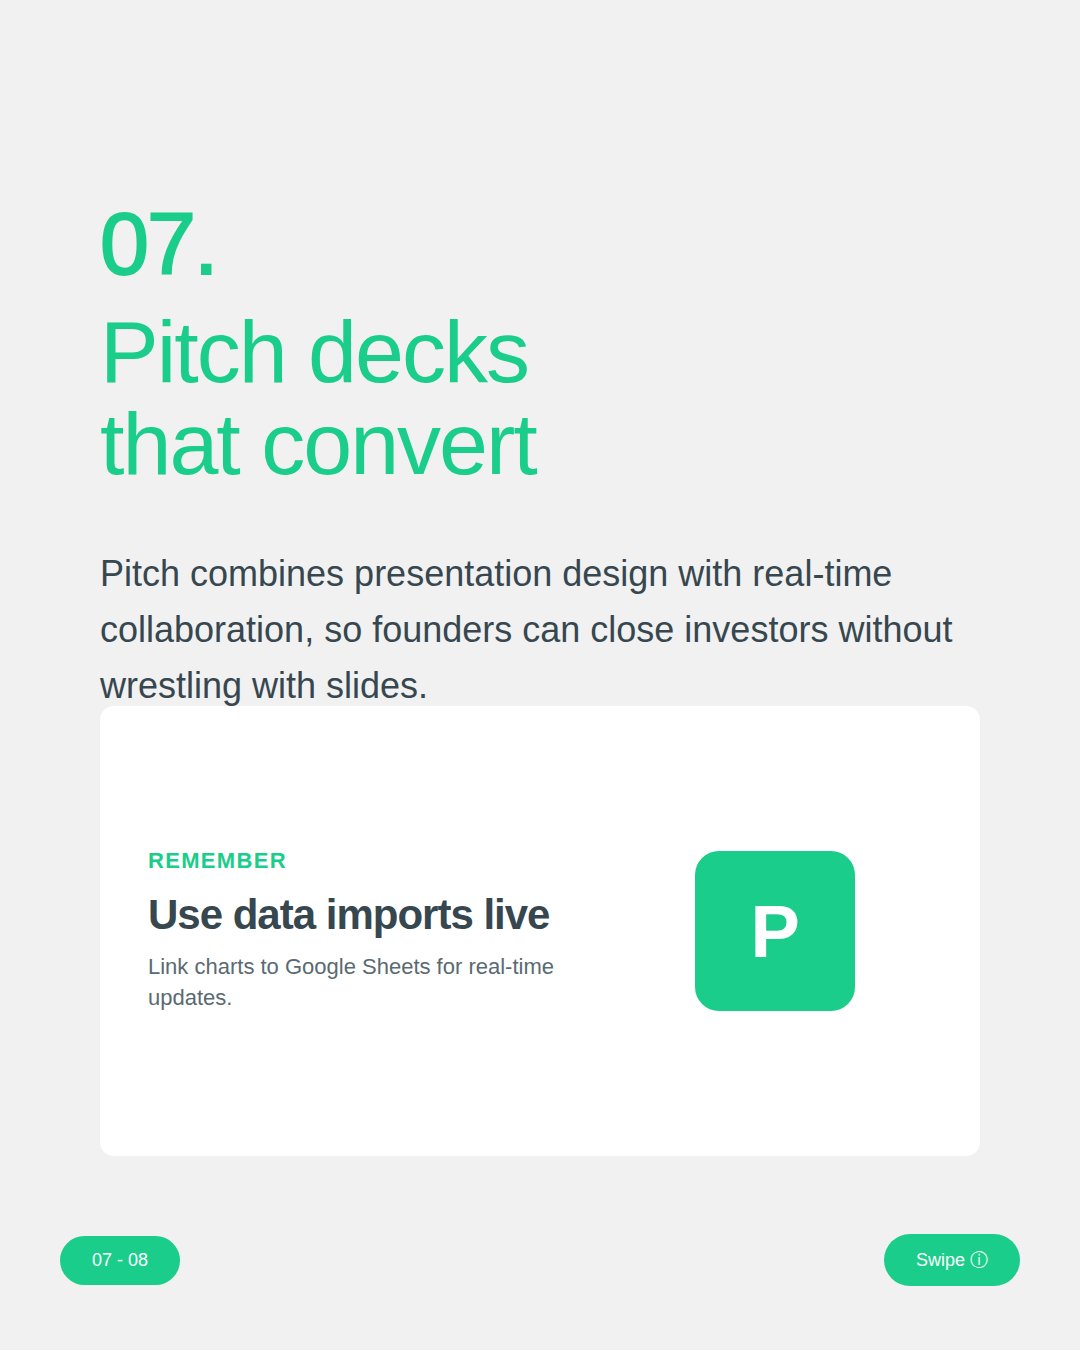Click the wrestling with slides line
The height and width of the screenshot is (1350, 1080).
pos(264,686)
